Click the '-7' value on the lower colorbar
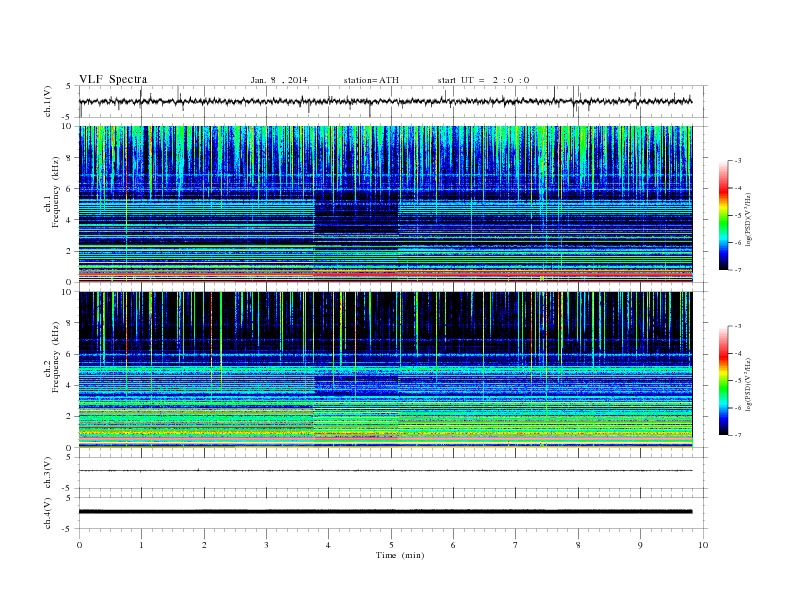 click(x=737, y=435)
